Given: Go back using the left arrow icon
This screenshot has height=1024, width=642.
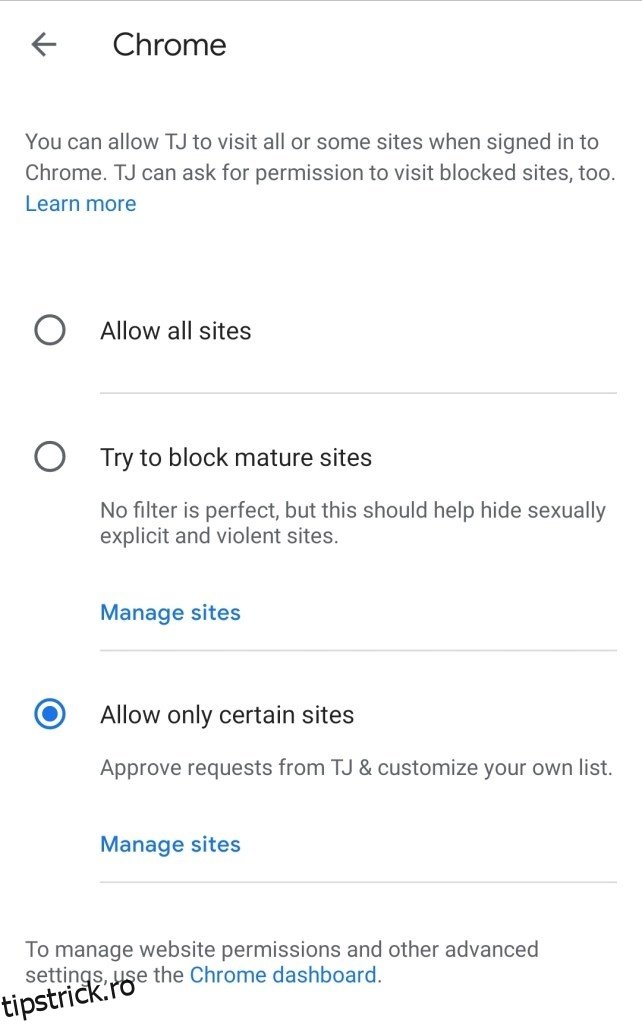Looking at the screenshot, I should tap(44, 45).
